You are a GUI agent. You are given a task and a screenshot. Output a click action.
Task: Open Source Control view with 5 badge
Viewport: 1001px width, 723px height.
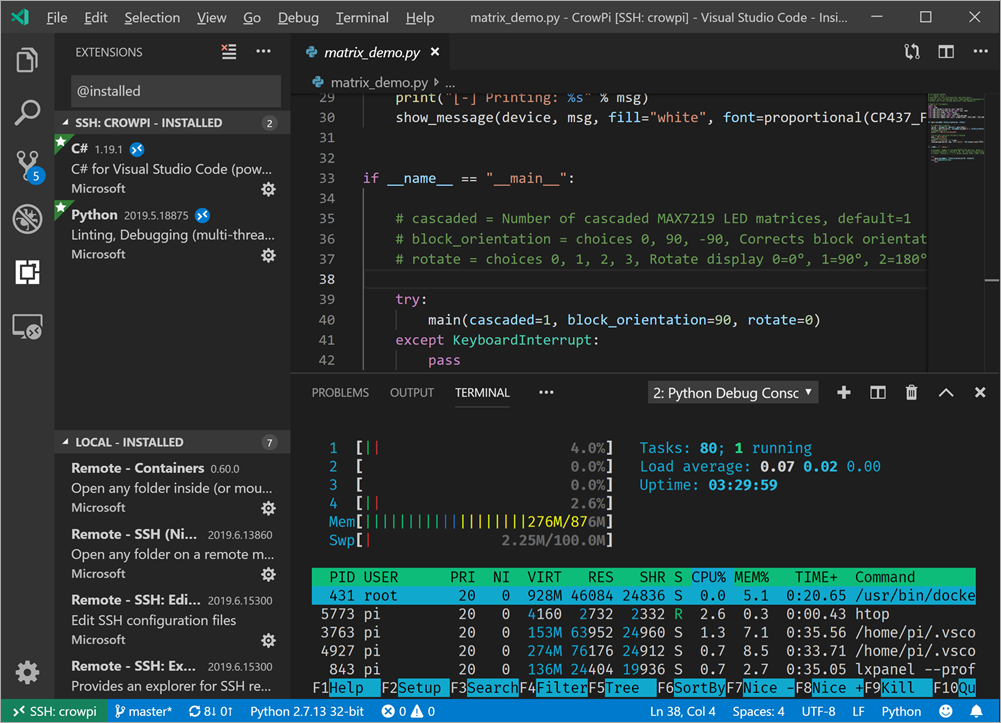point(29,167)
